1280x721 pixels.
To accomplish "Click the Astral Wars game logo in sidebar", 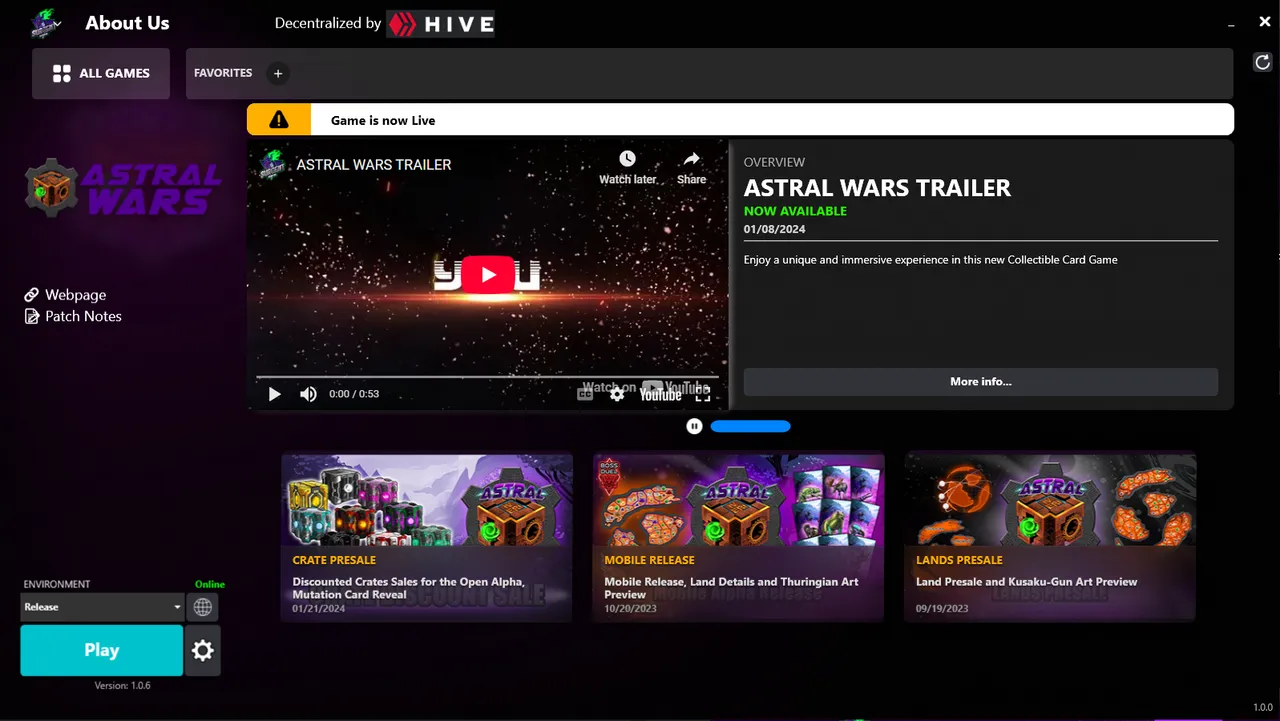I will point(123,188).
